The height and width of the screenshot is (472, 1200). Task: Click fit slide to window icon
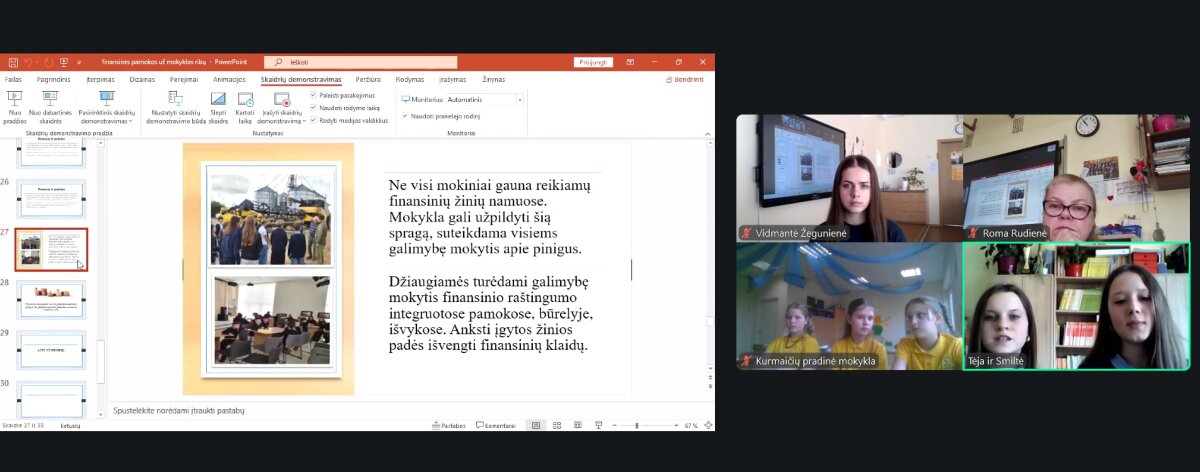tap(706, 425)
